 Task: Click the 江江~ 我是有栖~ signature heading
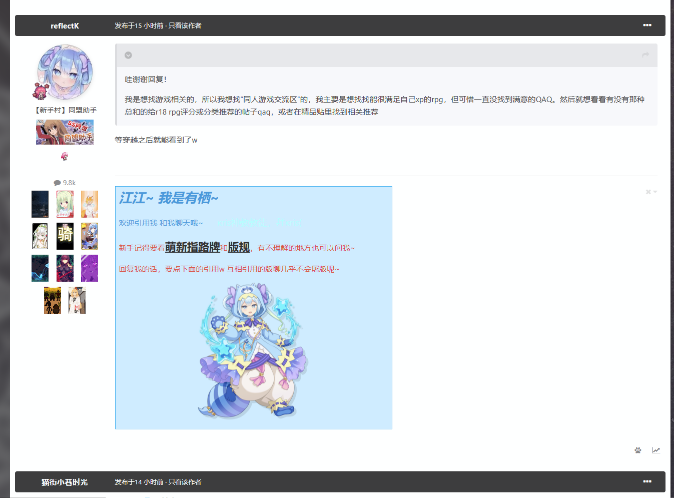point(169,198)
